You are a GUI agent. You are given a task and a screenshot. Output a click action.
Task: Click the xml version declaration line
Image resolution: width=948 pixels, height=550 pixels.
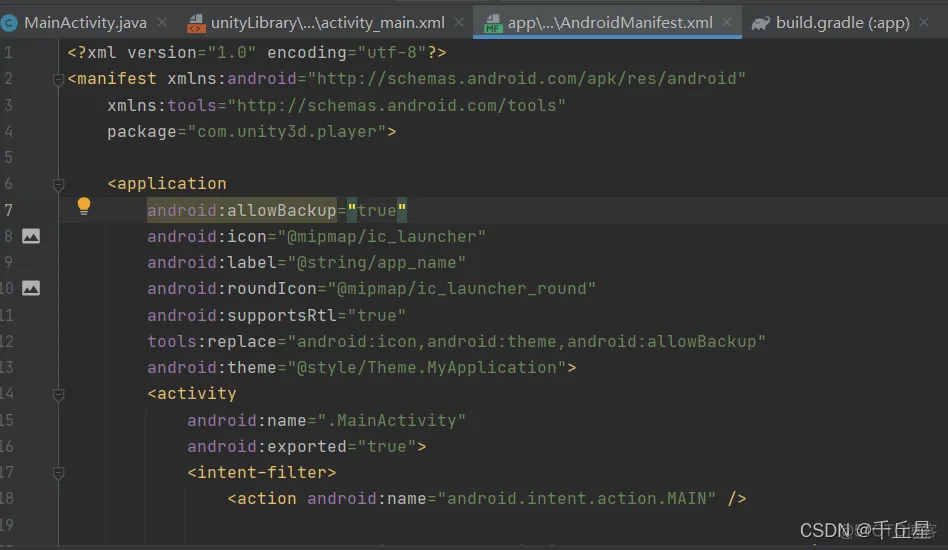[x=257, y=53]
